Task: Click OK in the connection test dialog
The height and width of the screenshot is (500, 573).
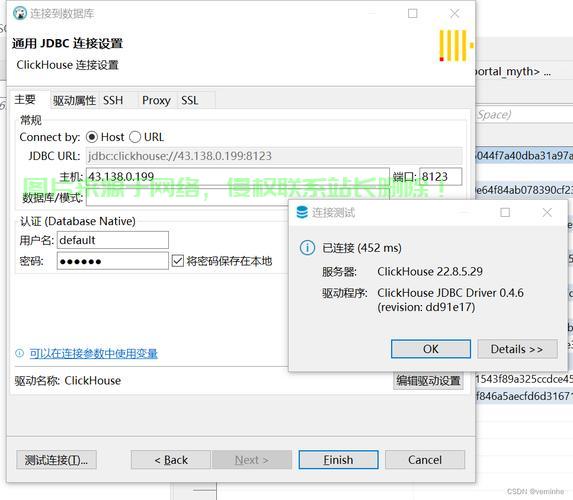Action: (x=430, y=349)
